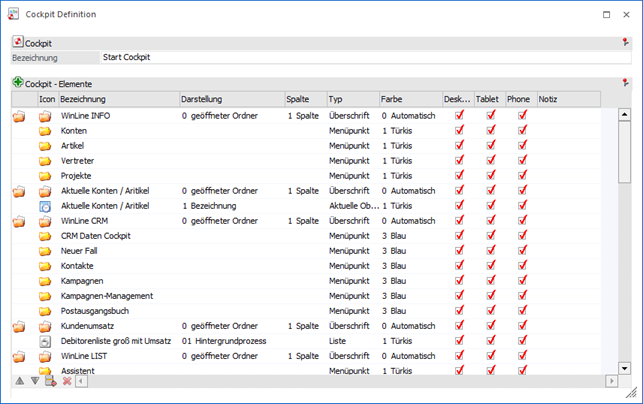Click the pin icon on the Cockpit section
The height and width of the screenshot is (404, 643).
(x=625, y=43)
